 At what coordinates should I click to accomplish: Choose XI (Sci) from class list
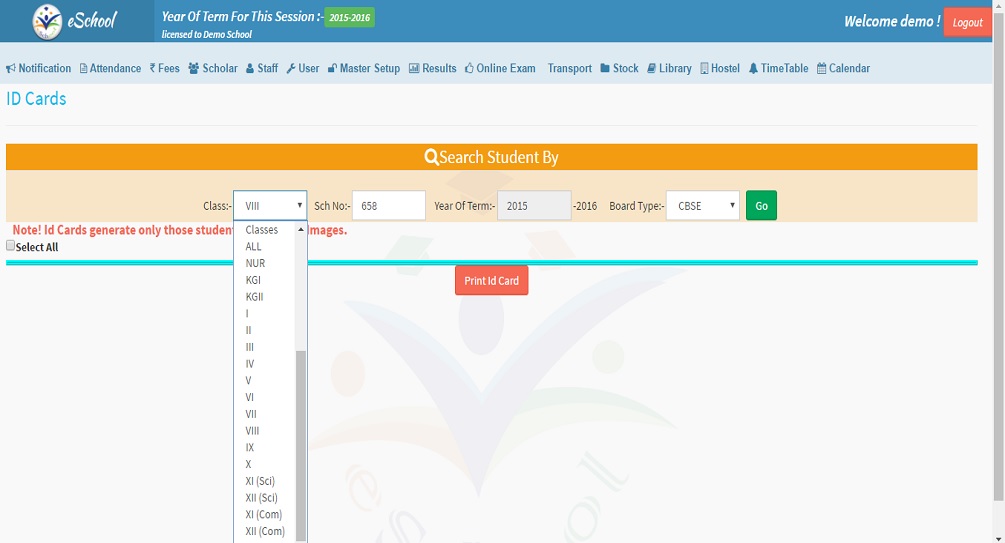coord(260,481)
